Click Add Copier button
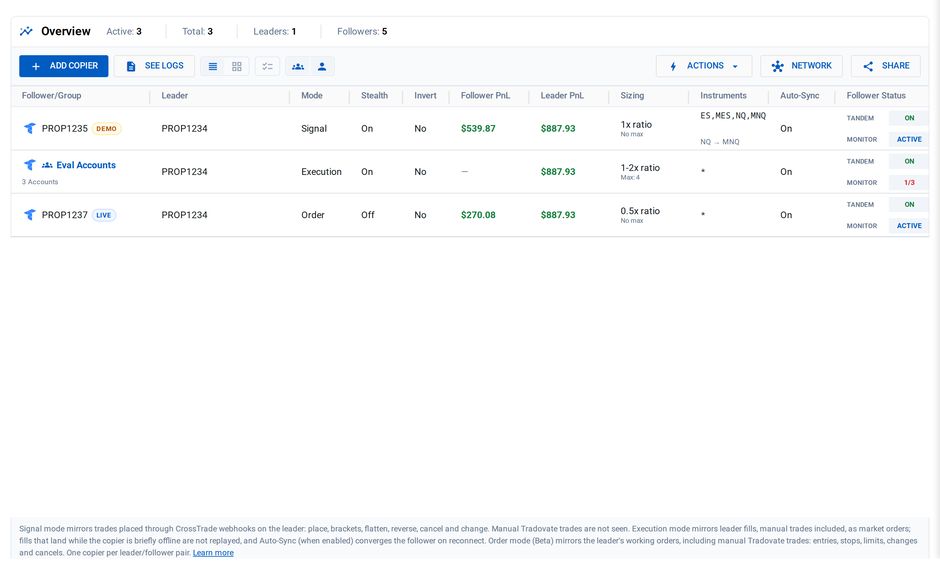 coord(64,66)
